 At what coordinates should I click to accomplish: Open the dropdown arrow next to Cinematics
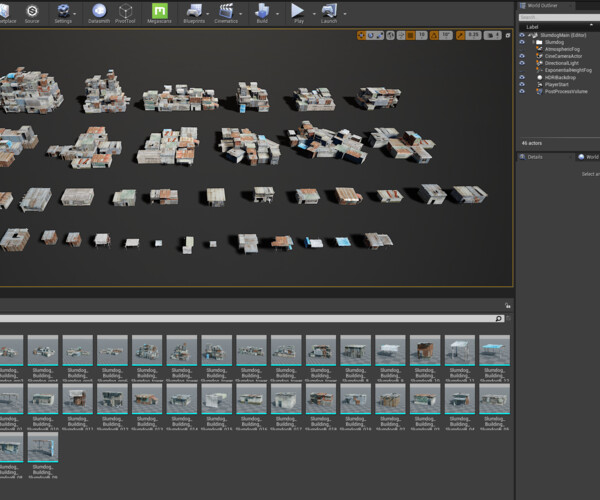241,14
